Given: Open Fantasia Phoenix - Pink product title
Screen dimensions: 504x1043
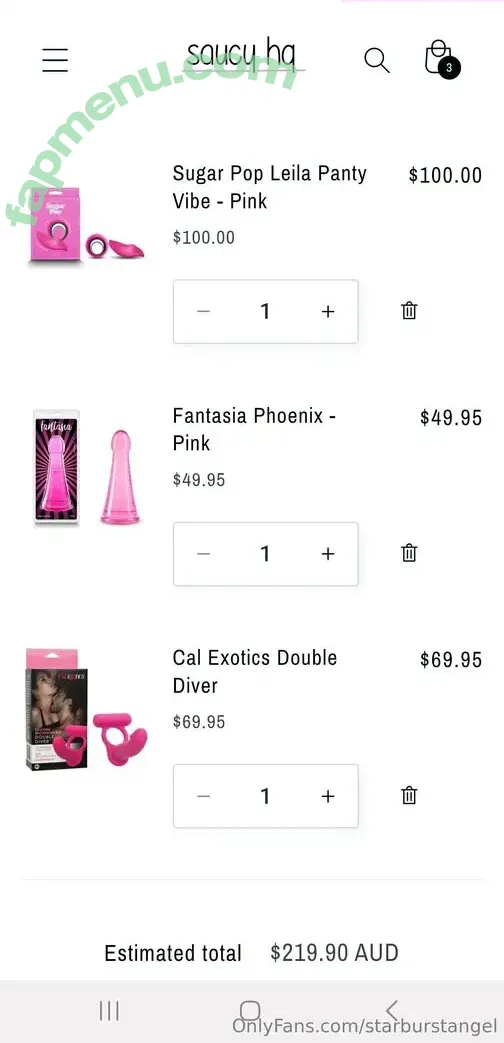Looking at the screenshot, I should pos(255,429).
